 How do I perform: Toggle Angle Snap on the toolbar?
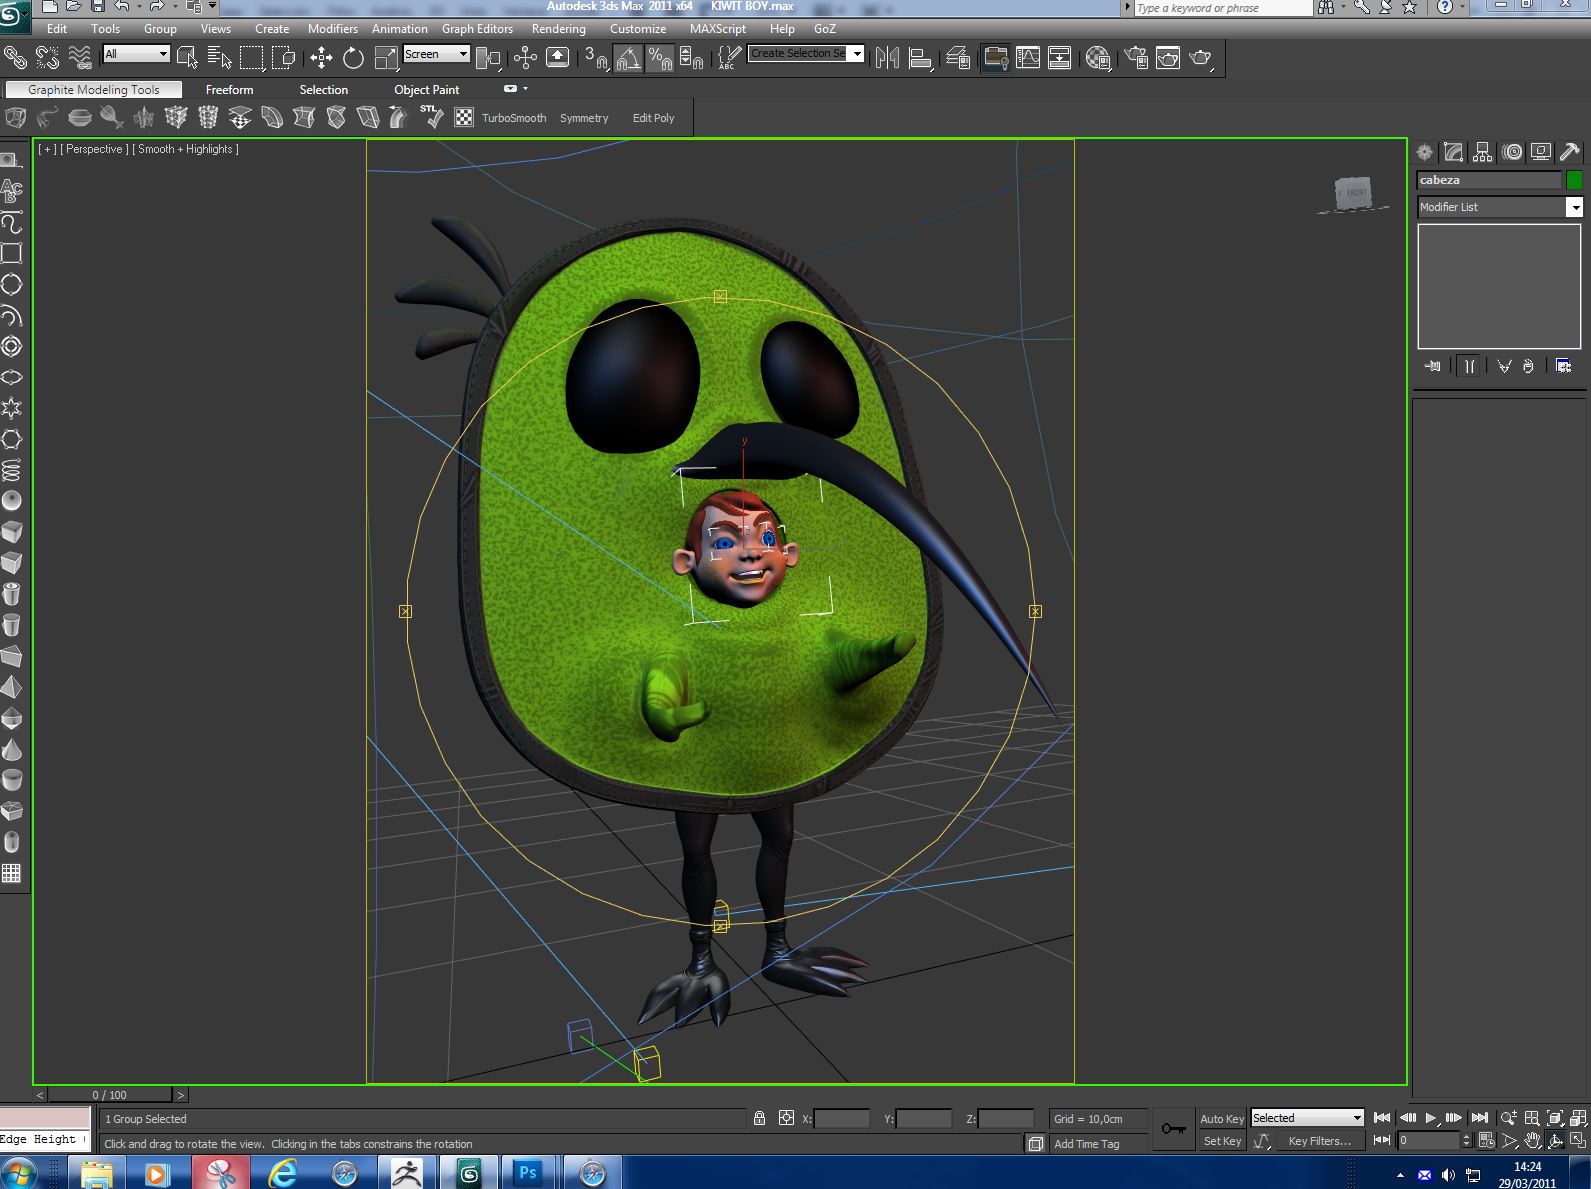click(628, 58)
